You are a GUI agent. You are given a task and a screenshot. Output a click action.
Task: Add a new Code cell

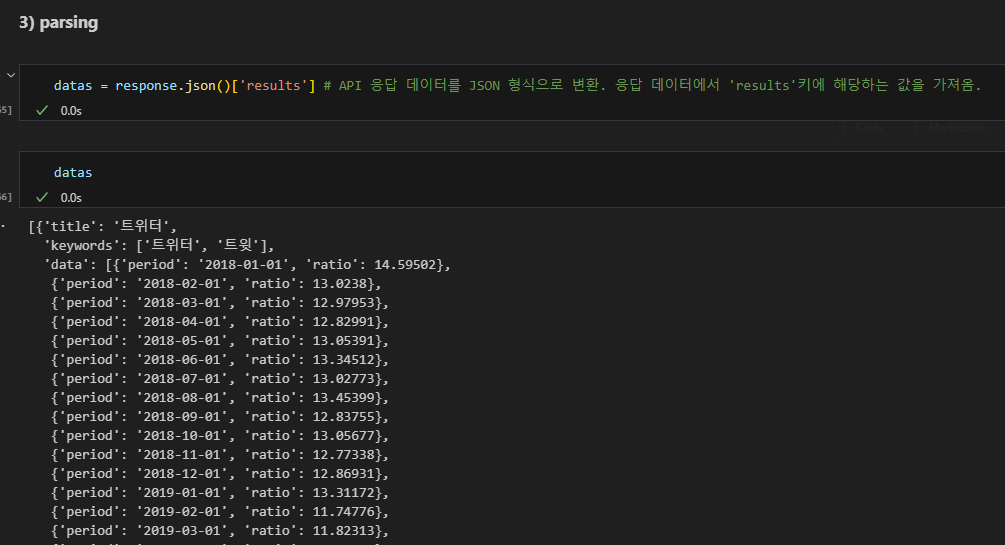(861, 128)
